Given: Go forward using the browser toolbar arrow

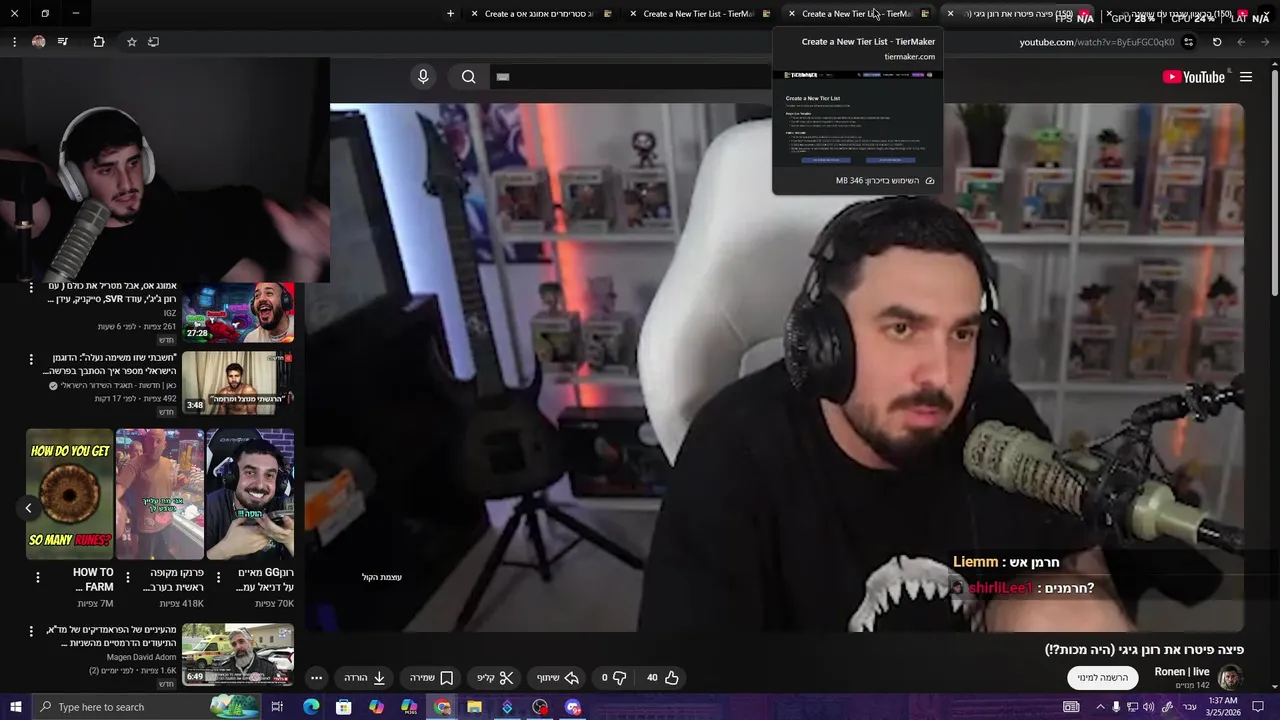Looking at the screenshot, I should tap(1241, 42).
